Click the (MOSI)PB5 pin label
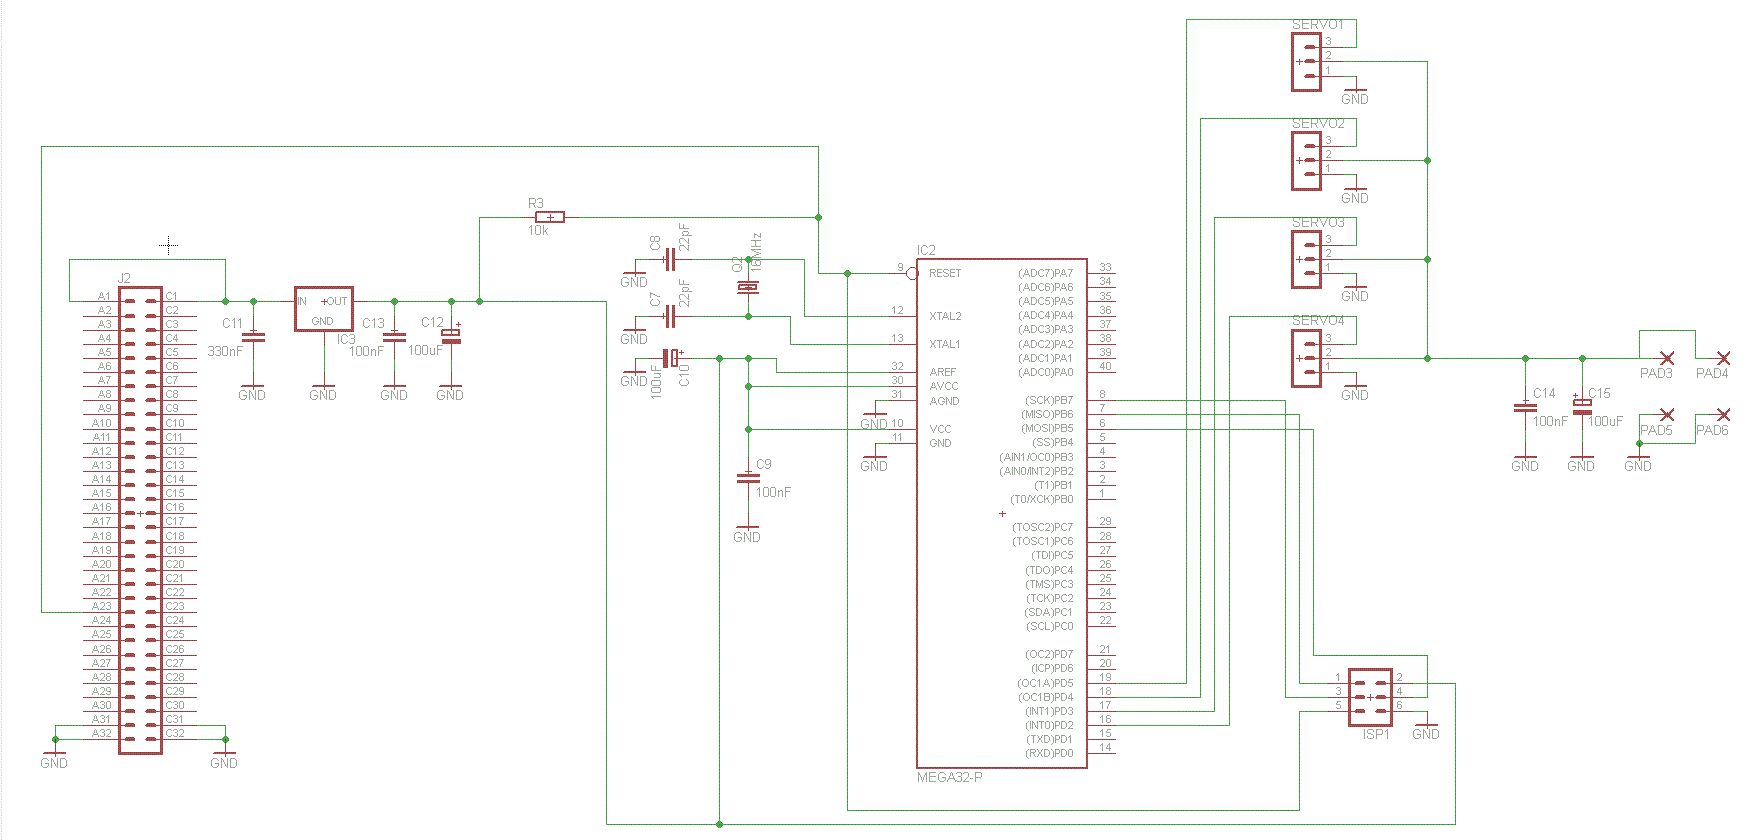Image resolution: width=1752 pixels, height=840 pixels. [x=1046, y=428]
